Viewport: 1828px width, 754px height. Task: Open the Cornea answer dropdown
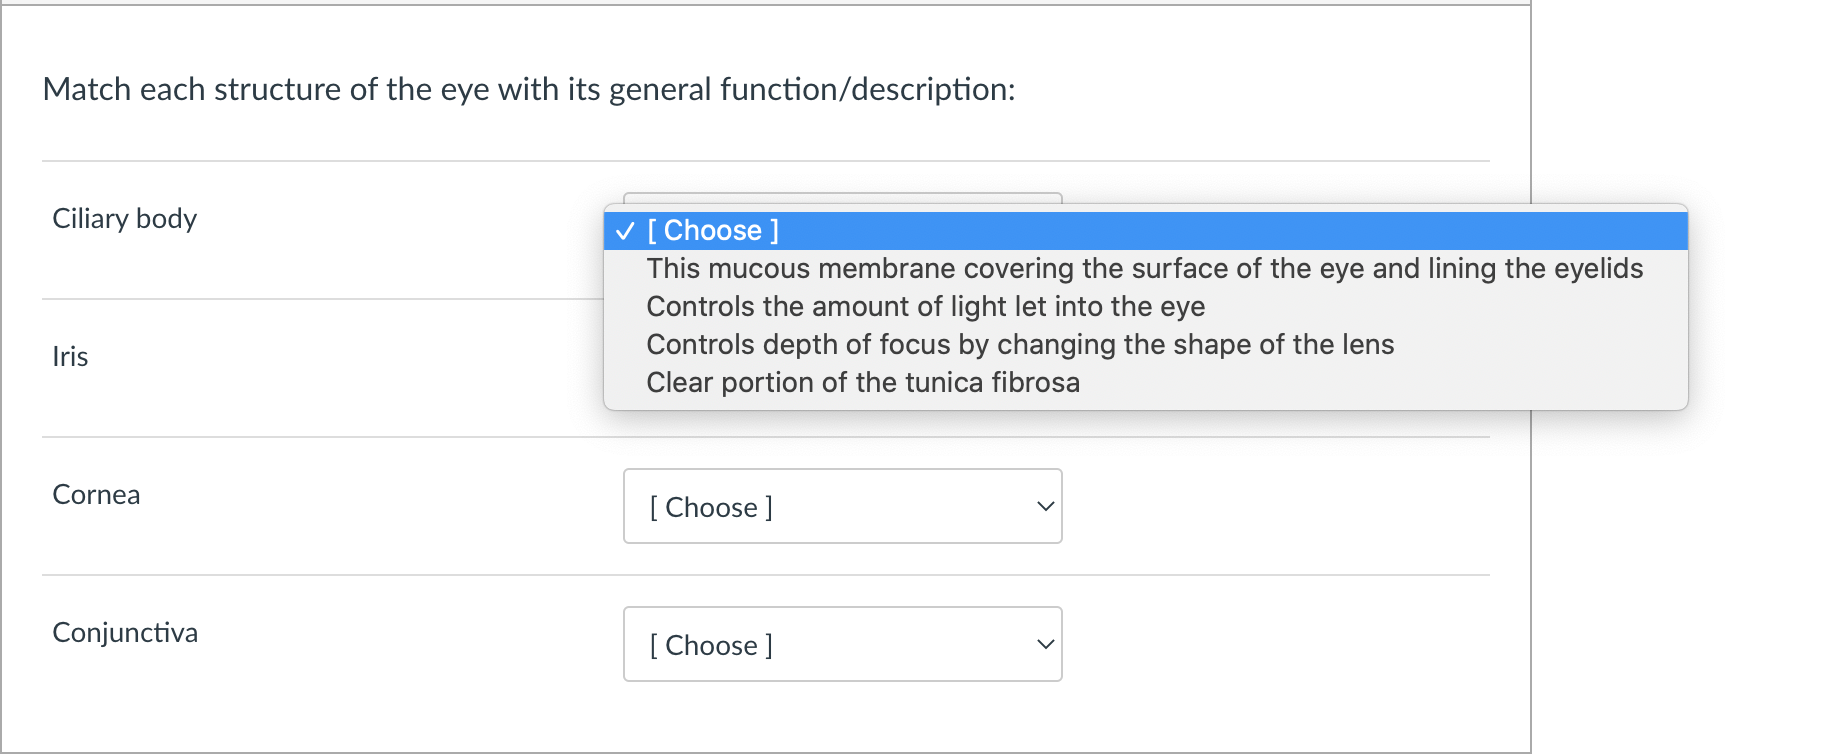point(842,507)
